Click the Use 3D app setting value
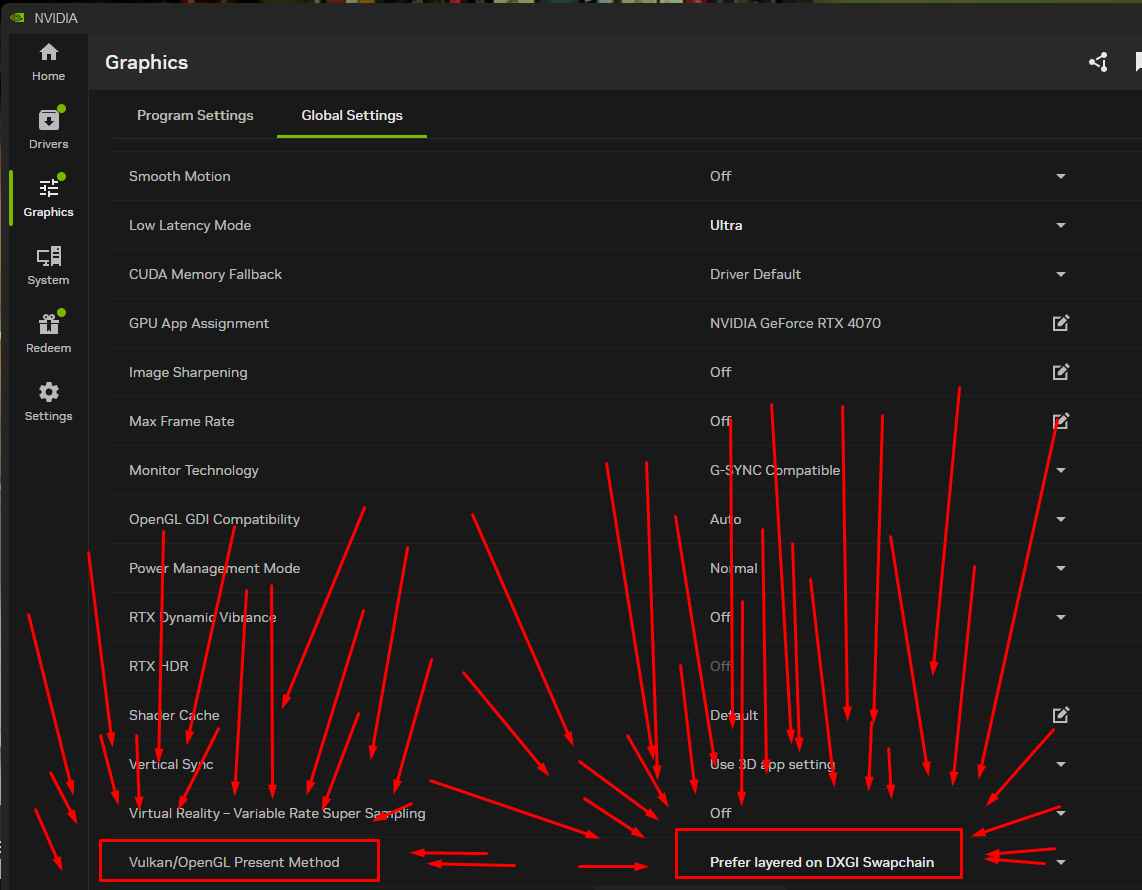This screenshot has height=890, width=1142. (x=772, y=764)
